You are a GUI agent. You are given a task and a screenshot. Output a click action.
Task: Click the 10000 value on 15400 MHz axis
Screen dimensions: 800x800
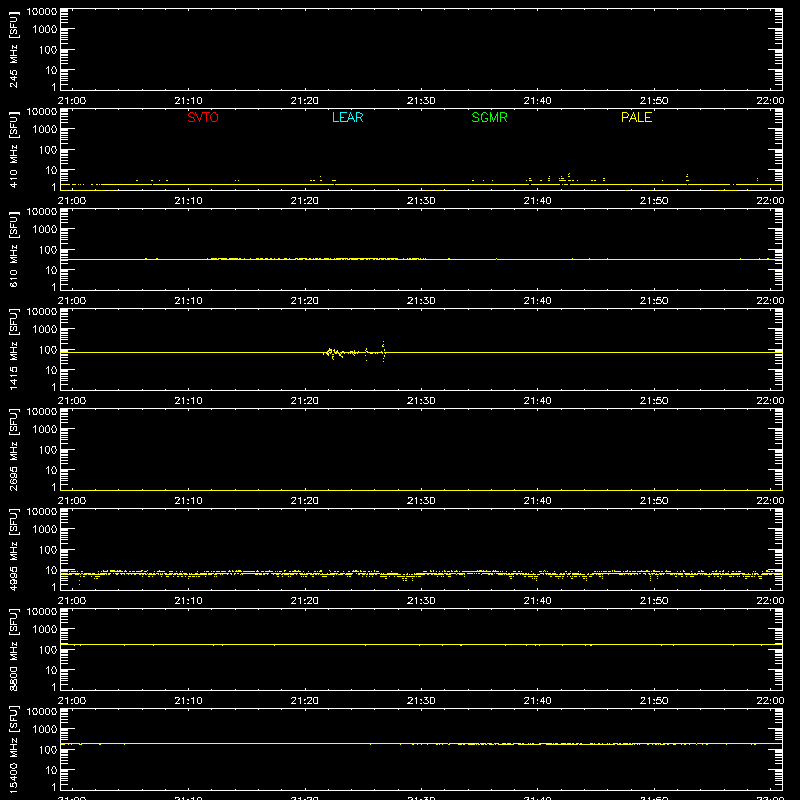pyautogui.click(x=42, y=712)
